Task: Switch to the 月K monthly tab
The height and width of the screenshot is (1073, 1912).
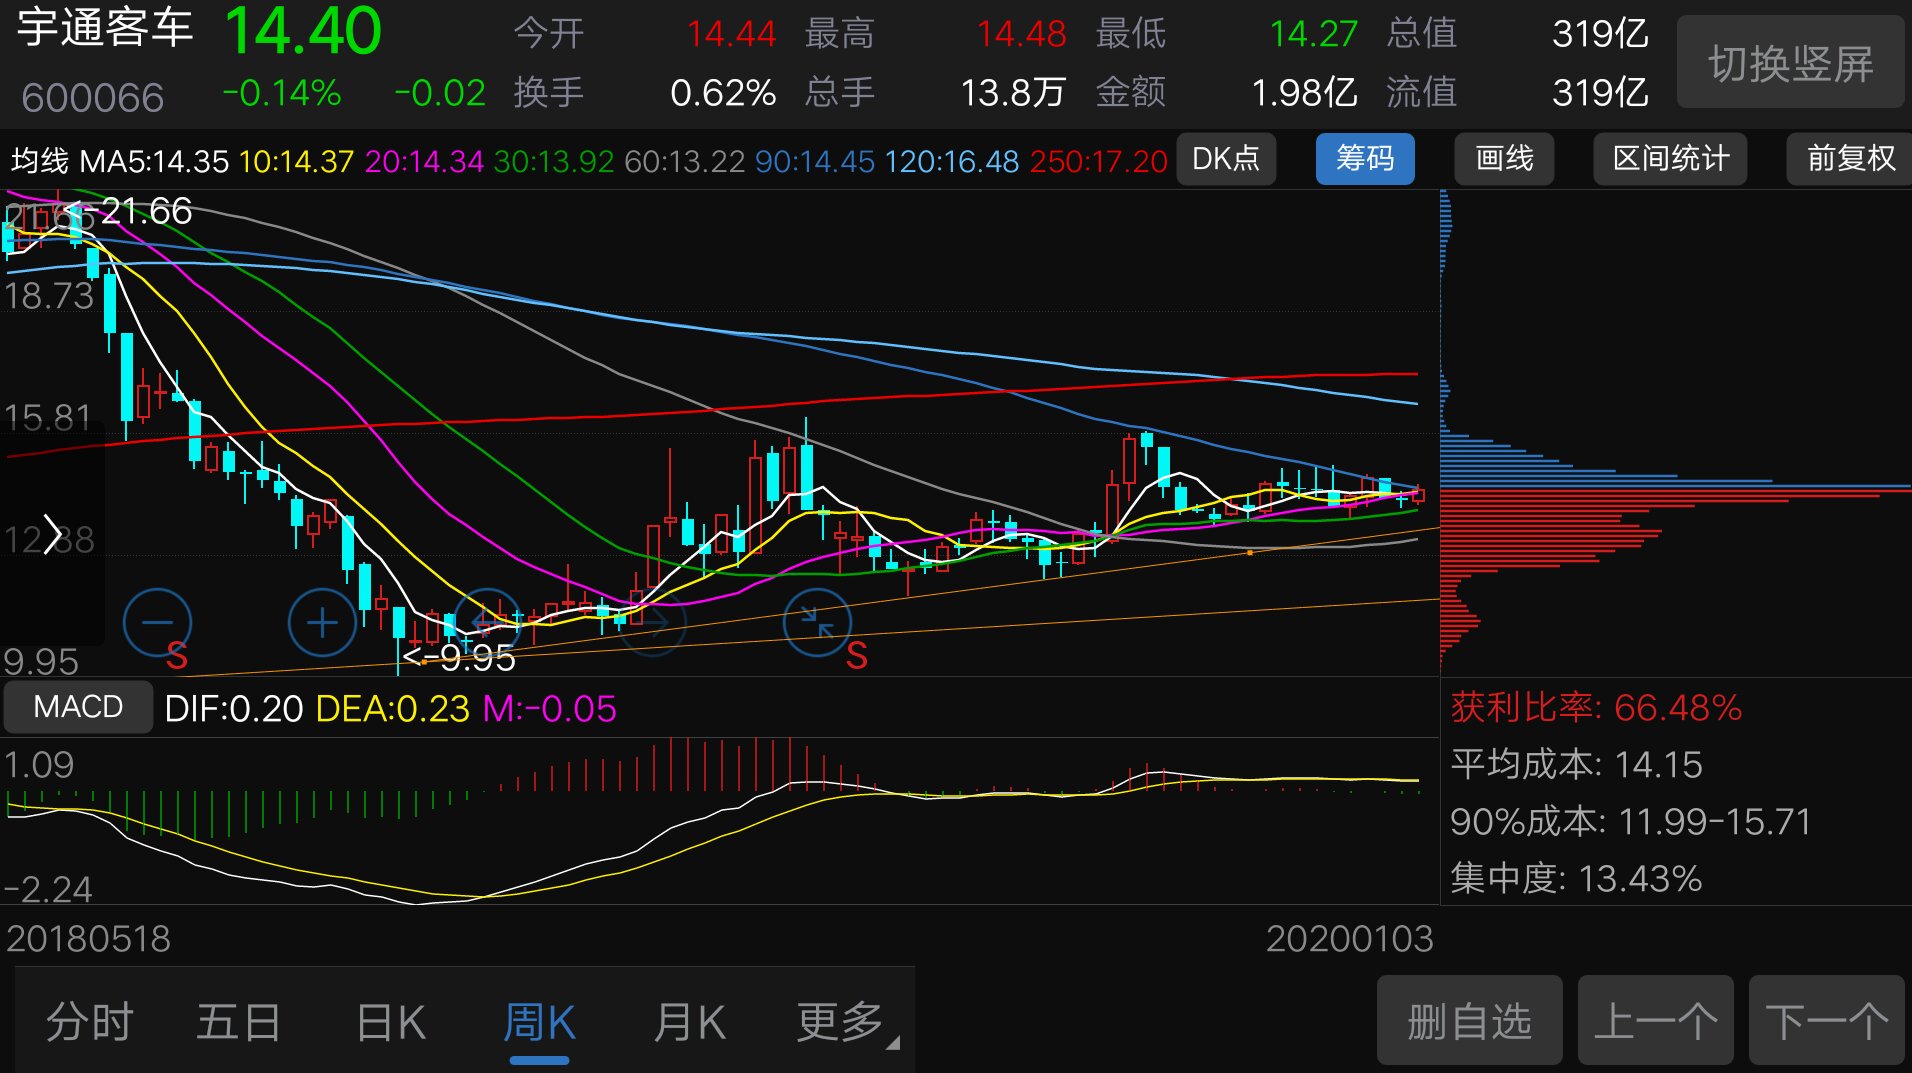Action: pos(689,1022)
